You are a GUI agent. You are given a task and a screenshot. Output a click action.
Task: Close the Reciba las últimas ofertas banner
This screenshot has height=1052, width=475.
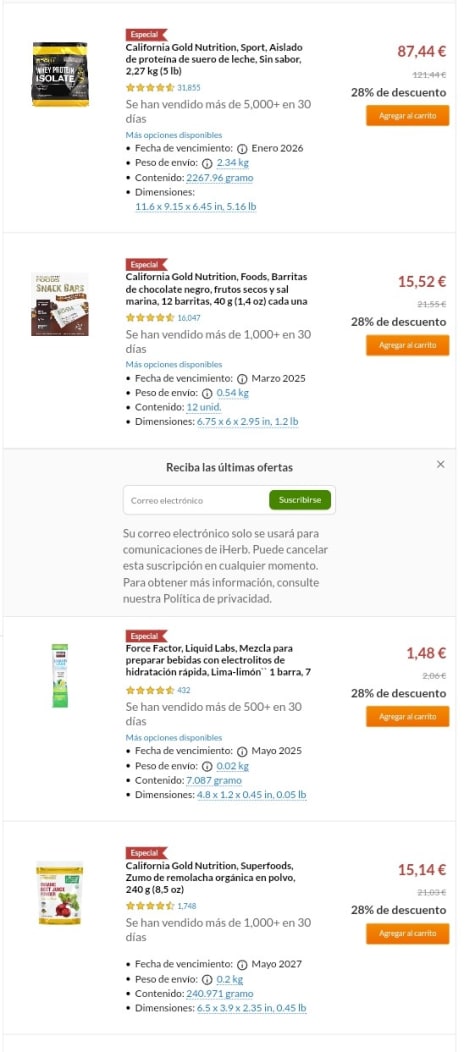(440, 464)
